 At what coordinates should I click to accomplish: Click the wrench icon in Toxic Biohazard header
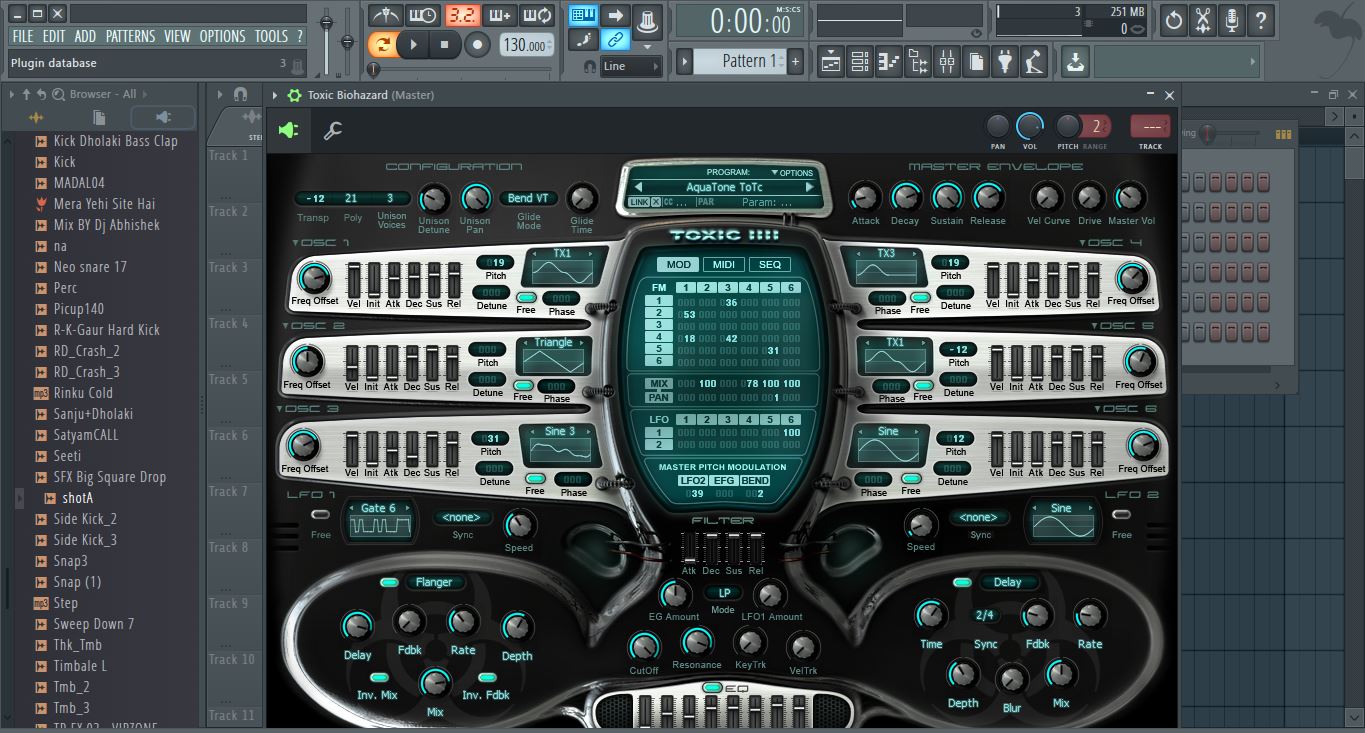[x=333, y=130]
